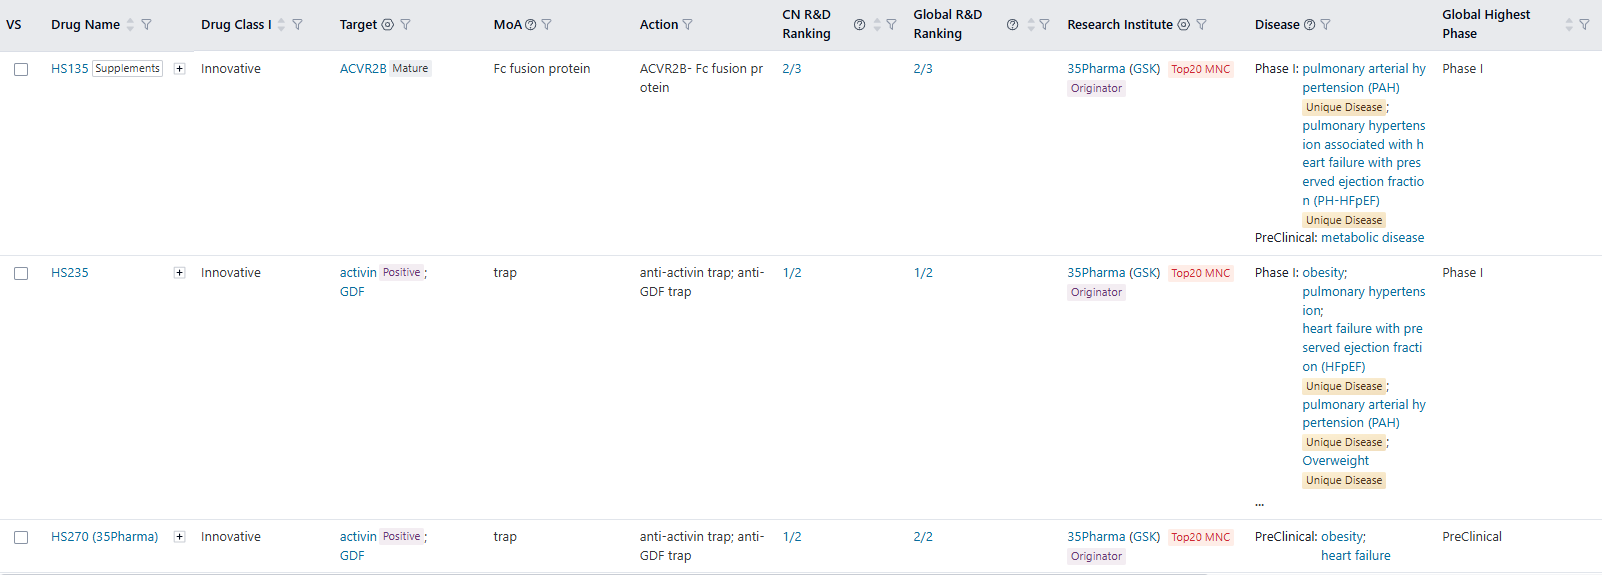Sort the table by Drug Name

[130, 25]
